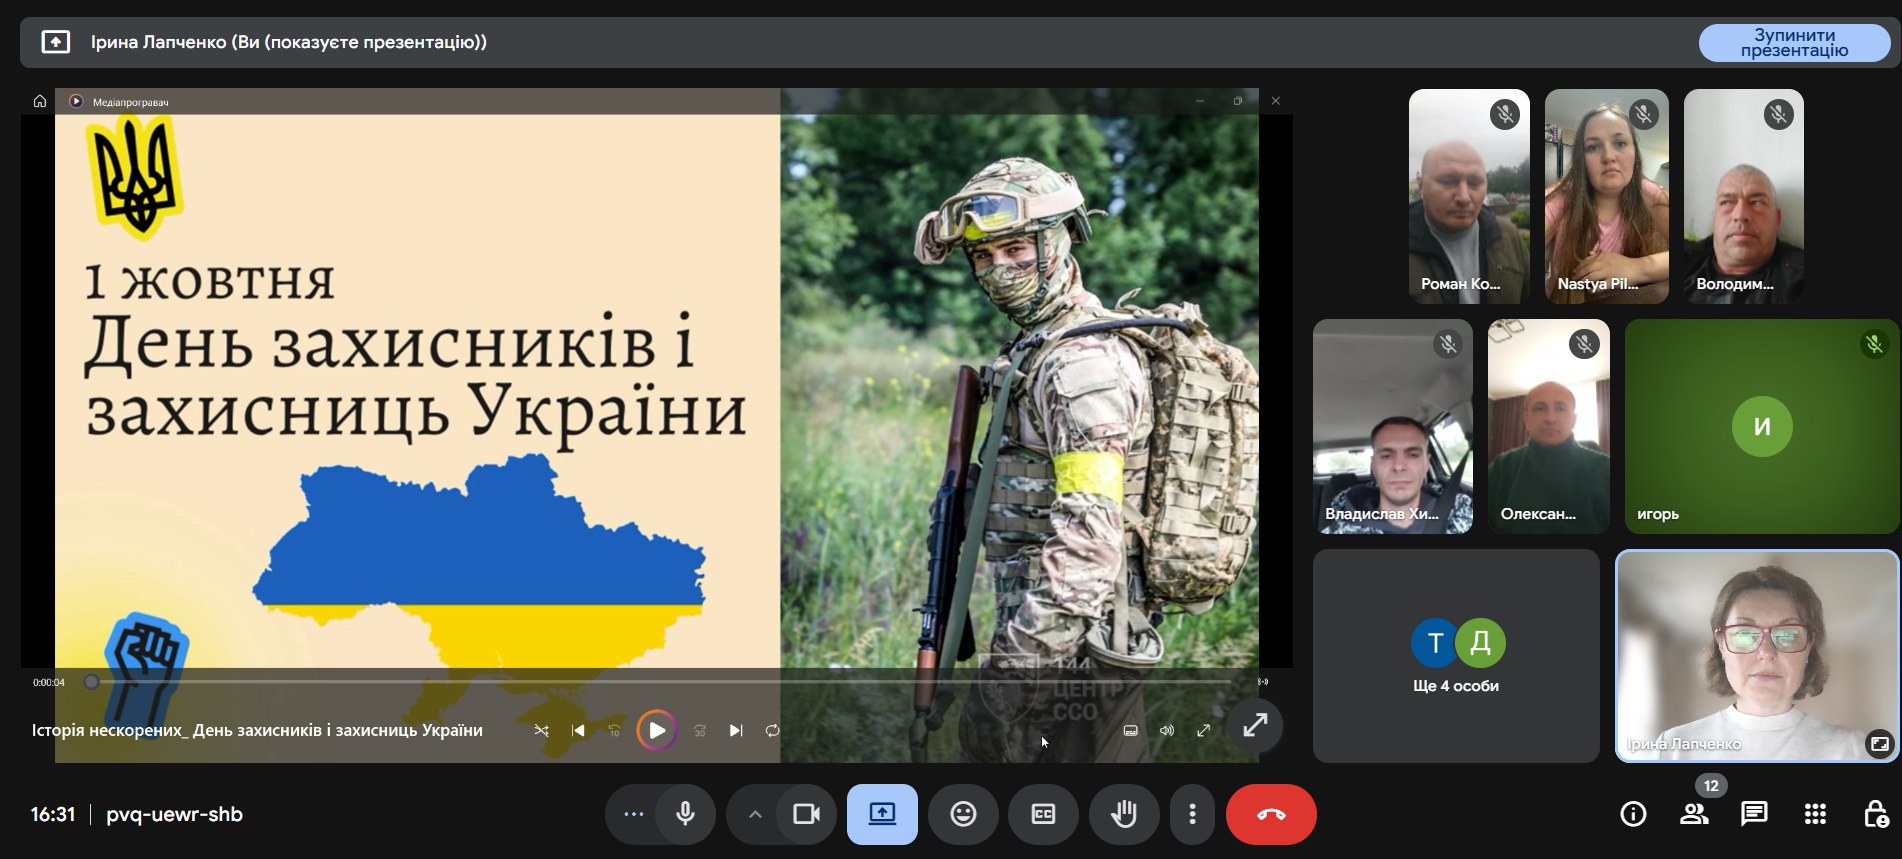Raise hand in the meeting
This screenshot has width=1902, height=859.
1124,814
